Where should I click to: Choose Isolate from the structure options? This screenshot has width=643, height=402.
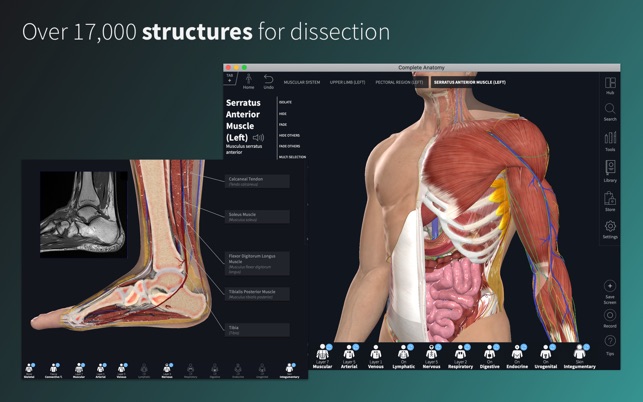pyautogui.click(x=286, y=102)
